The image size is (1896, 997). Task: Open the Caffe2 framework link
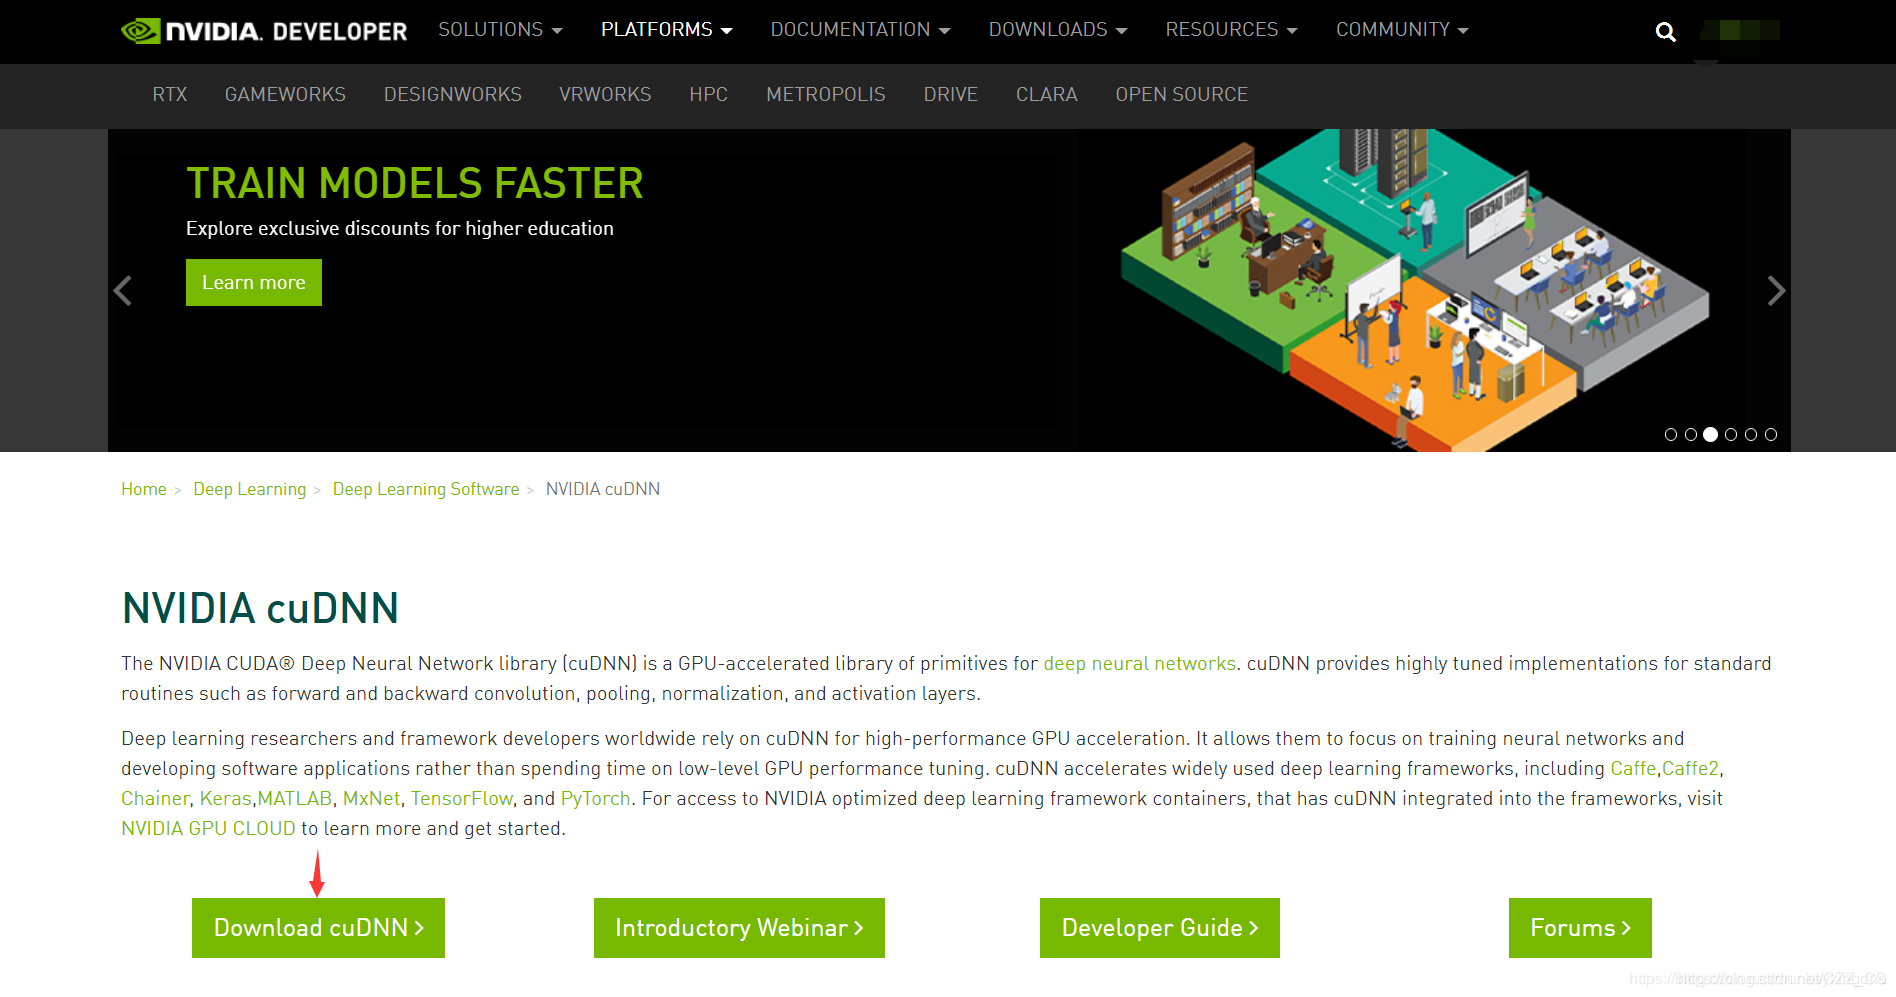pos(1690,768)
